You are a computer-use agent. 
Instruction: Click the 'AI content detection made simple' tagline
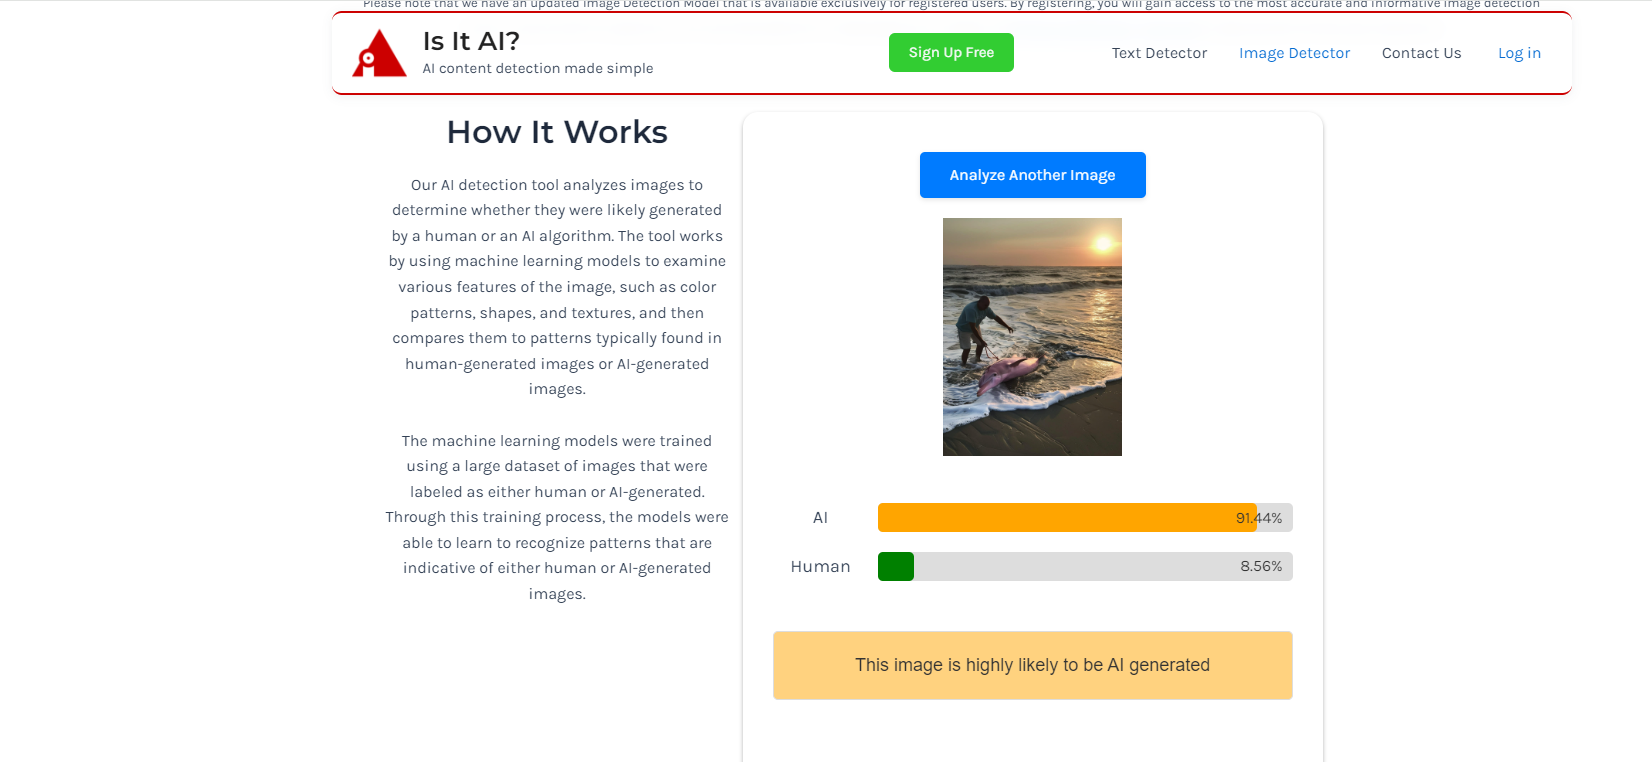point(537,69)
